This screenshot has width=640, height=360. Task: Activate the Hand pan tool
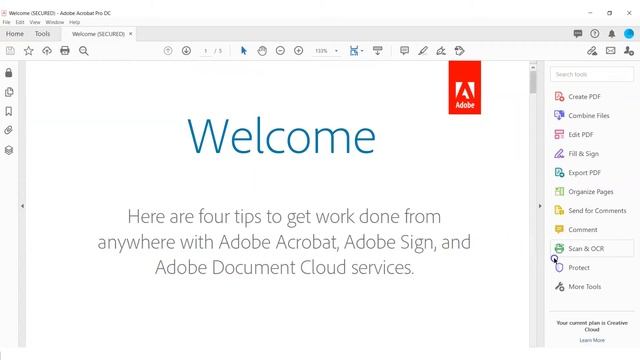[x=262, y=51]
